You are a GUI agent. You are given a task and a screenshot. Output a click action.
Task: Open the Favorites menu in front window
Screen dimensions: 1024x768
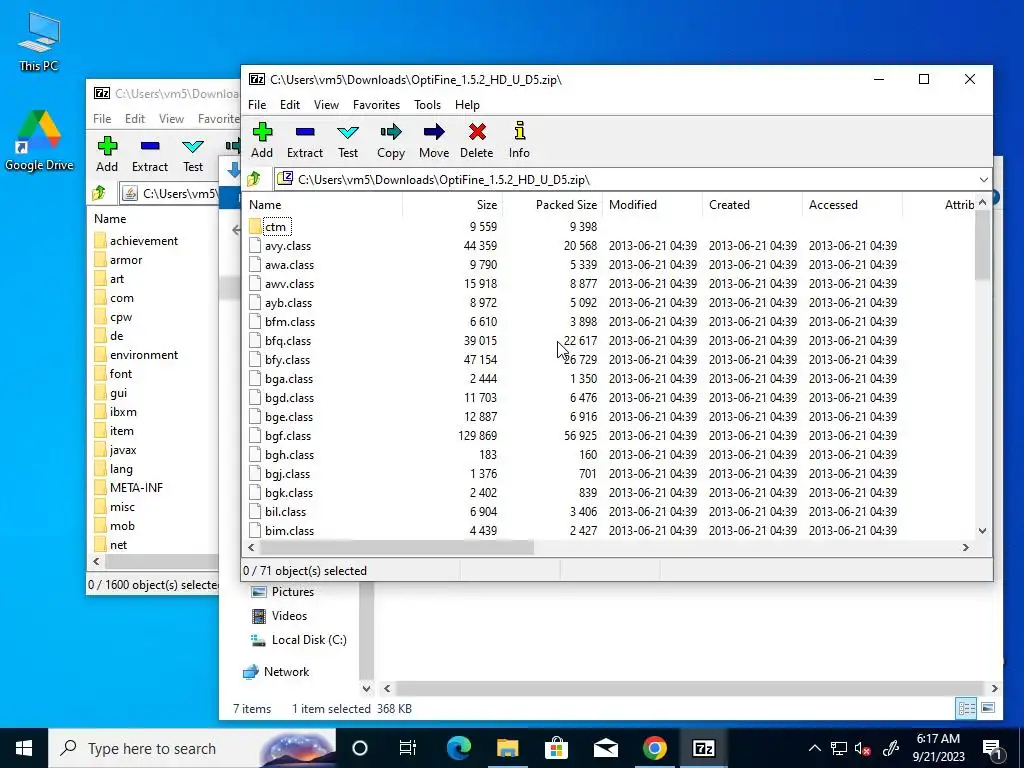(x=376, y=104)
